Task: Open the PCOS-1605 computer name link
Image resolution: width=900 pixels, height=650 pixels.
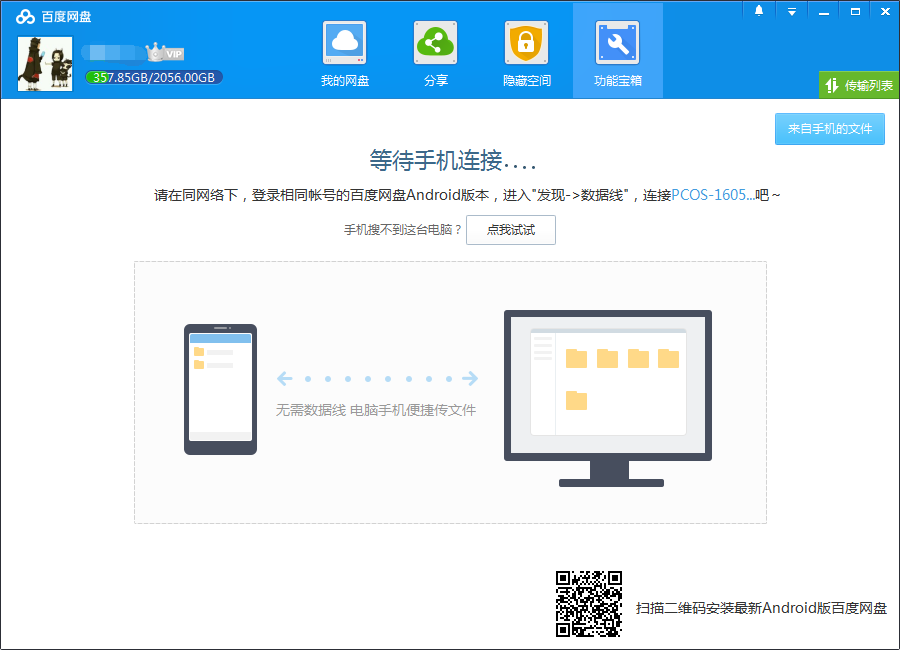Action: (710, 194)
